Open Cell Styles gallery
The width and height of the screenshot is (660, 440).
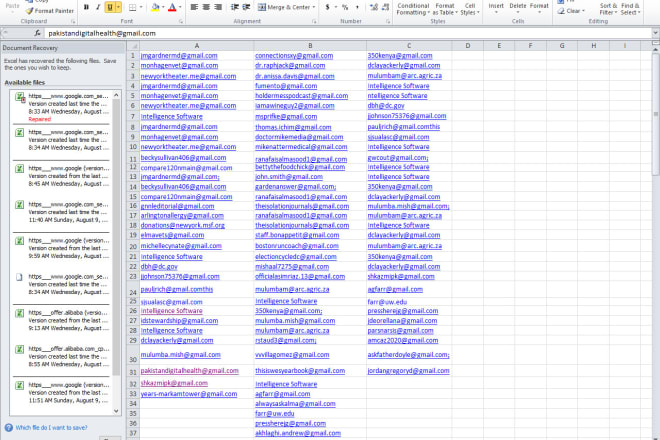pyautogui.click(x=470, y=9)
